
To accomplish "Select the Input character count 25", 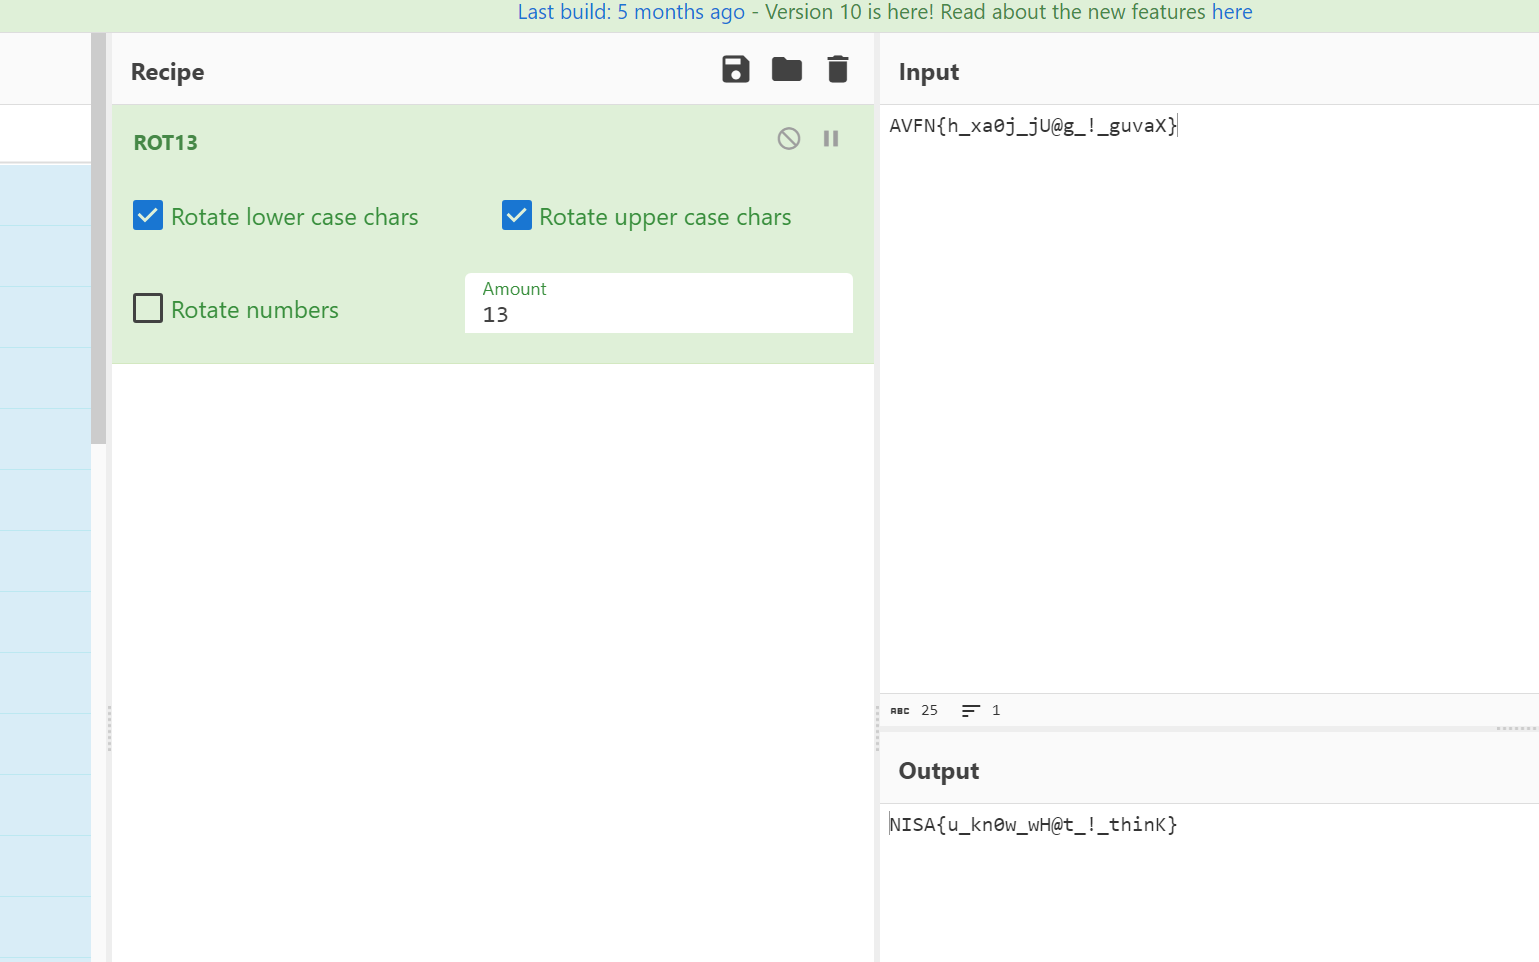I will point(929,710).
